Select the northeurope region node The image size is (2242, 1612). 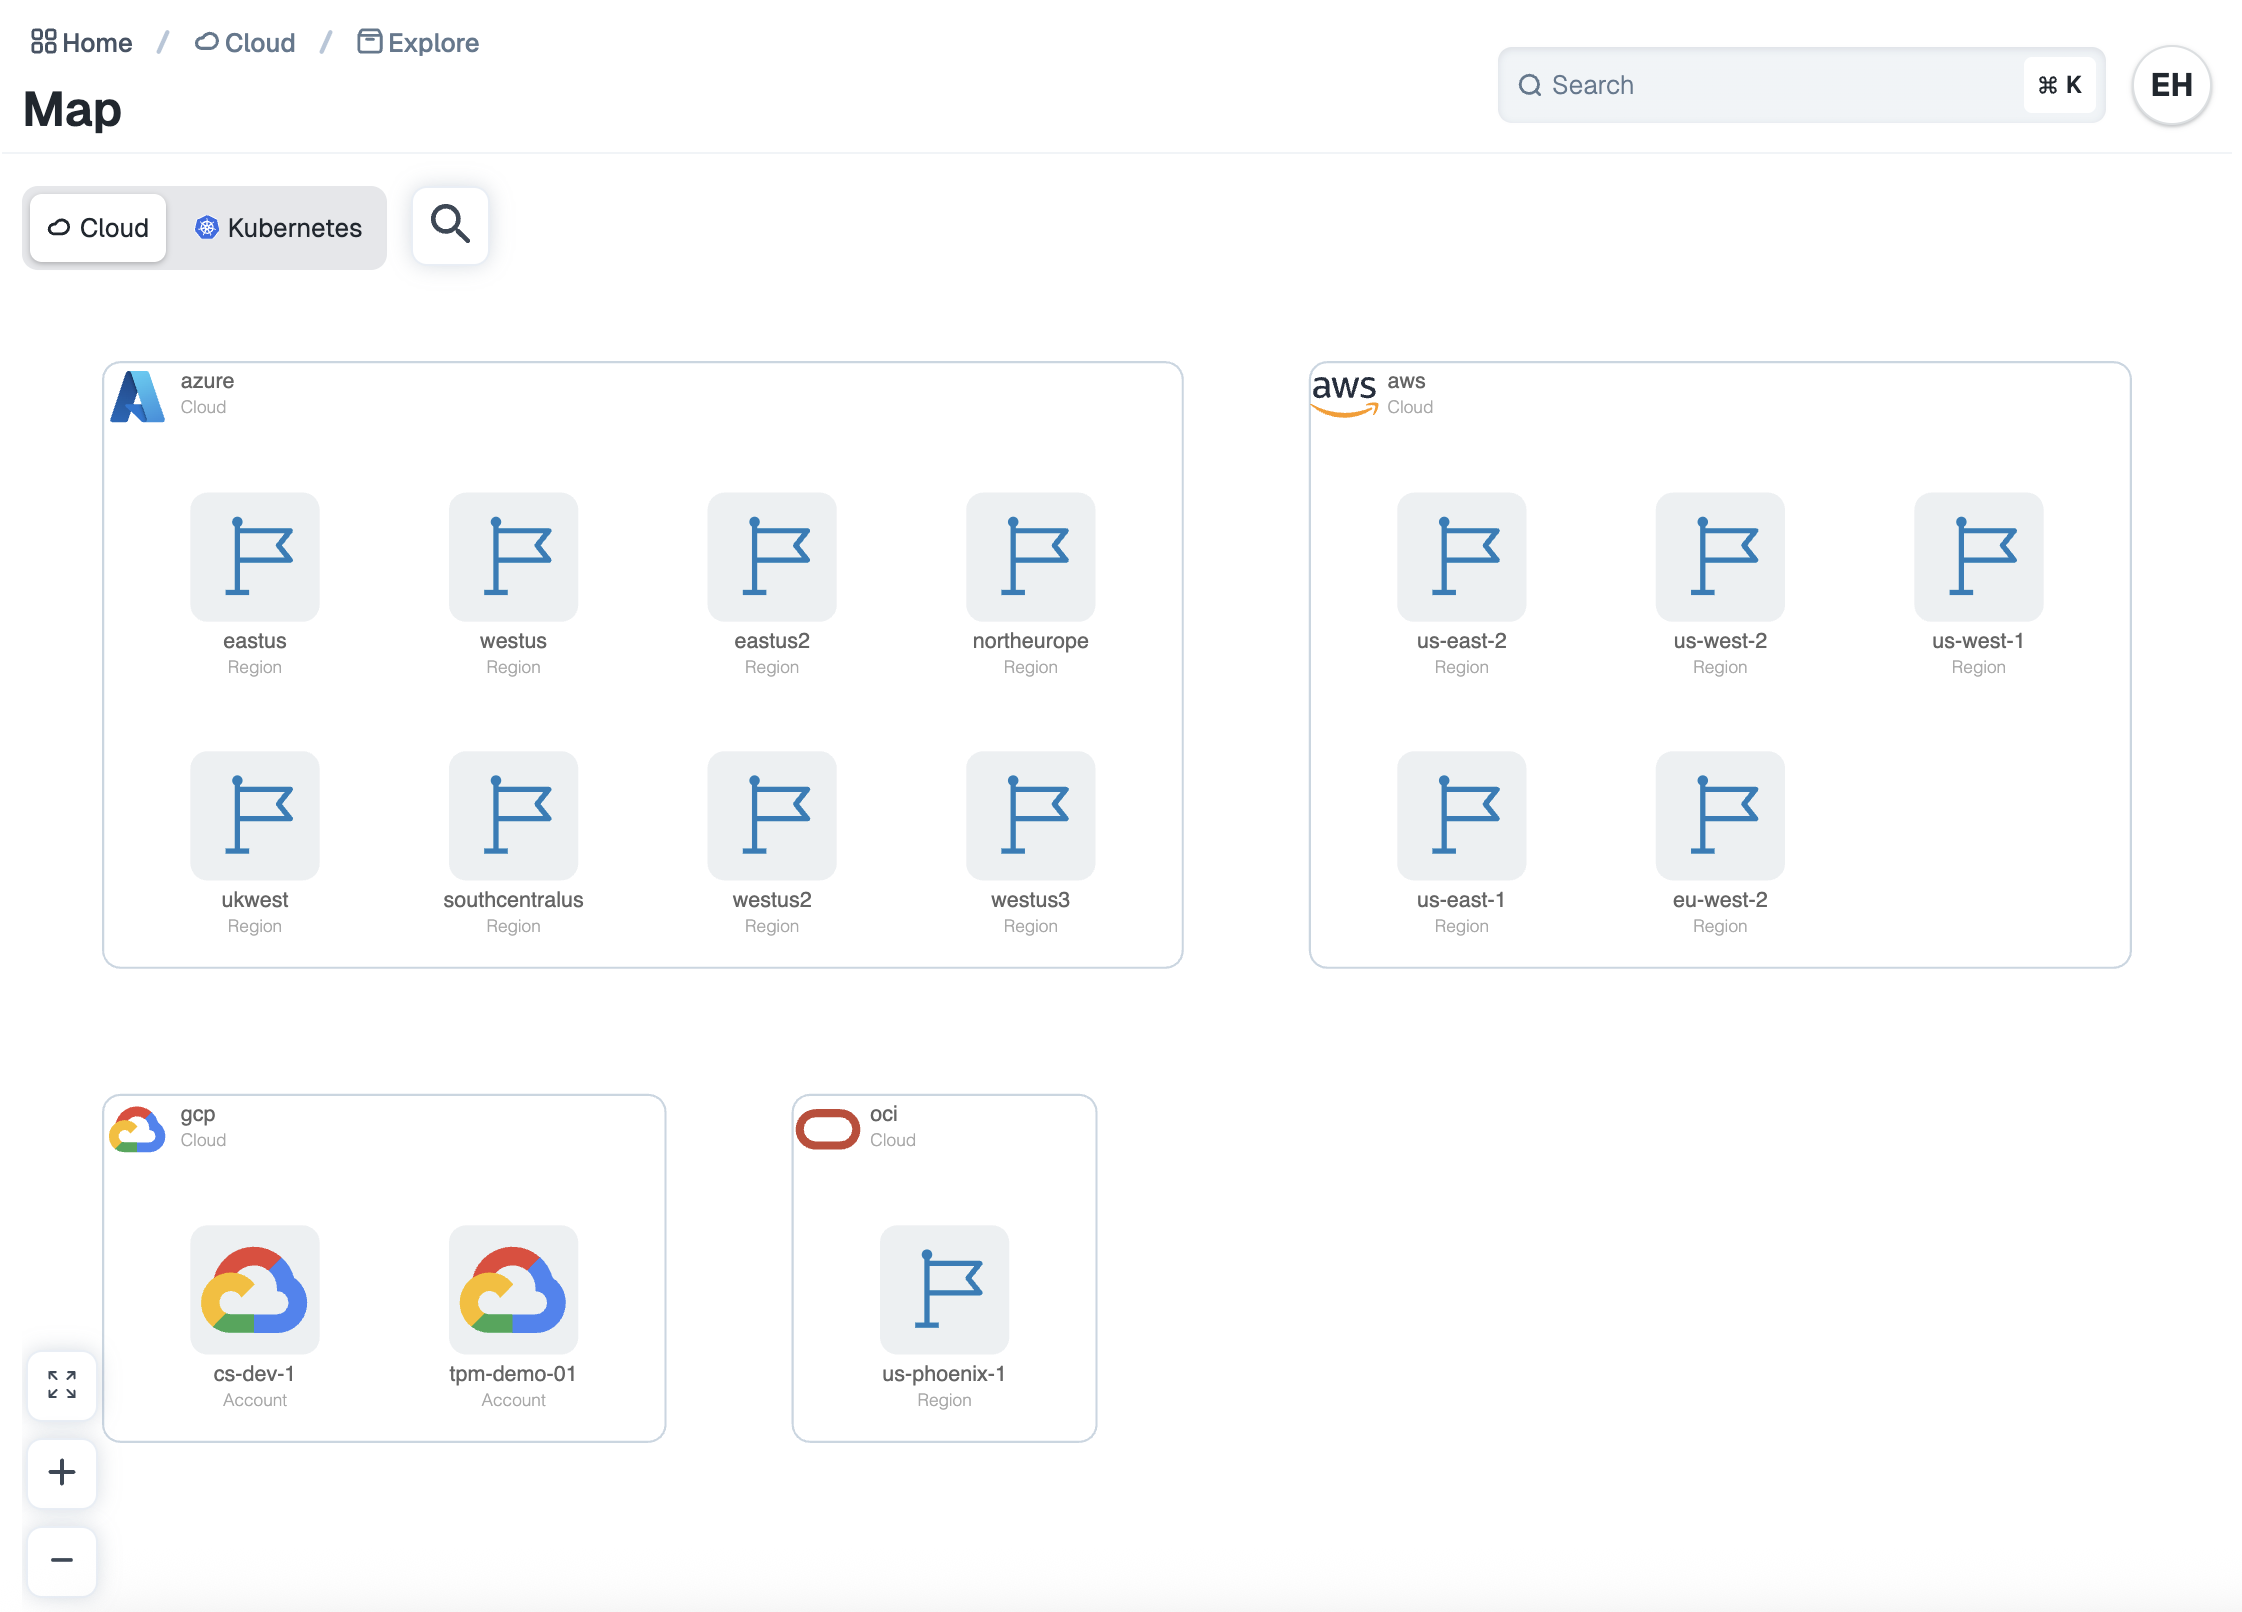(x=1030, y=557)
